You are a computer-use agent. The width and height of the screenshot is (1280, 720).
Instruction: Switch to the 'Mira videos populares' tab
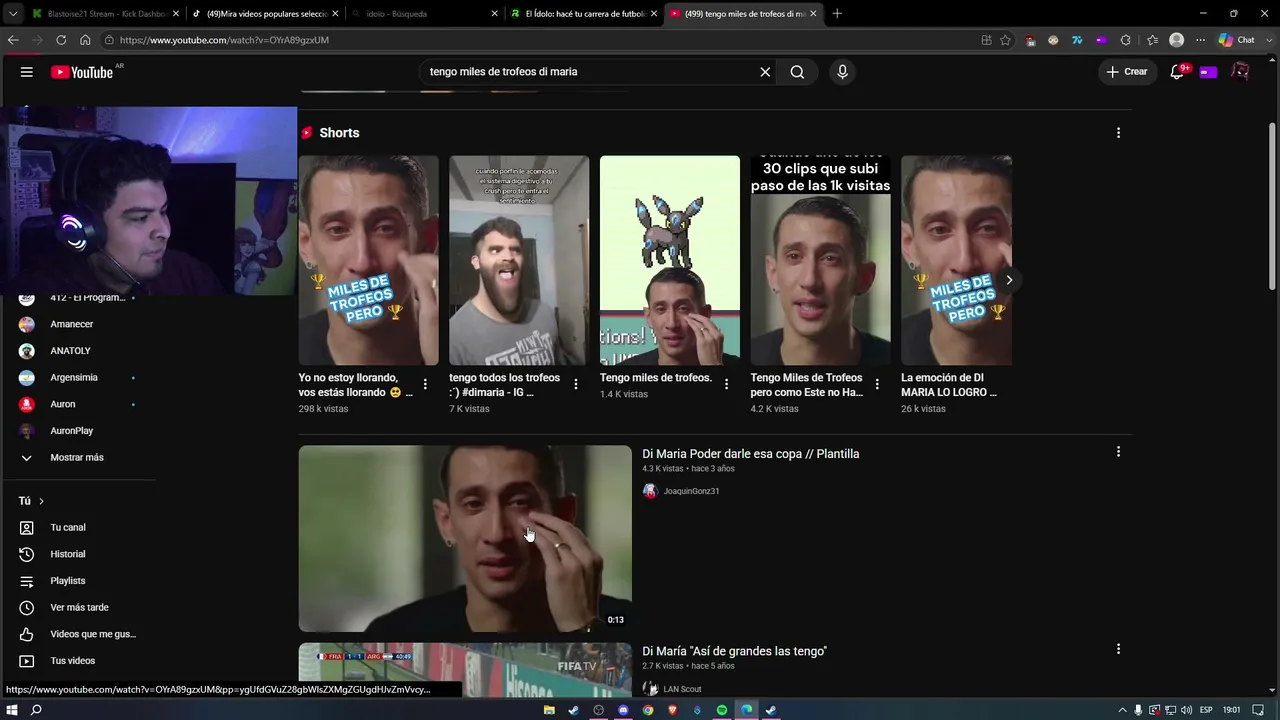point(265,14)
